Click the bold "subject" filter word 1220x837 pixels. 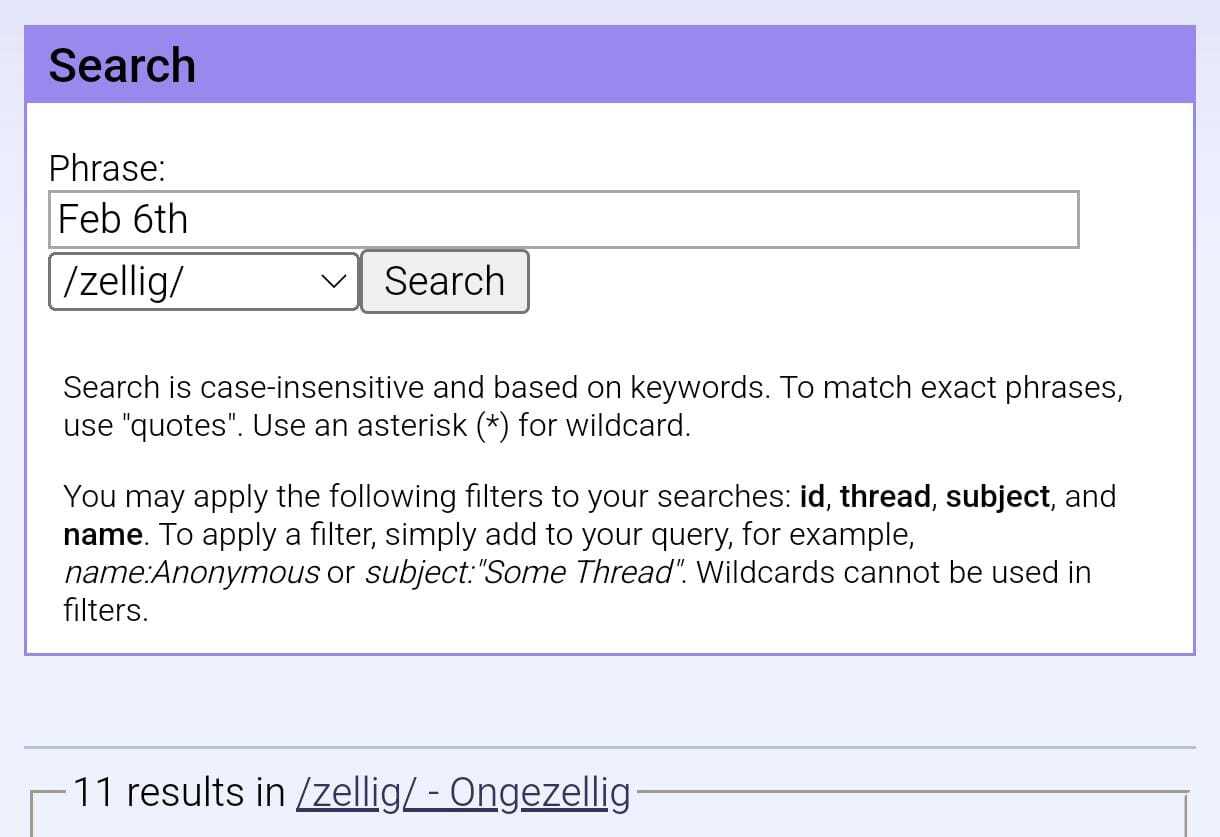coord(997,496)
